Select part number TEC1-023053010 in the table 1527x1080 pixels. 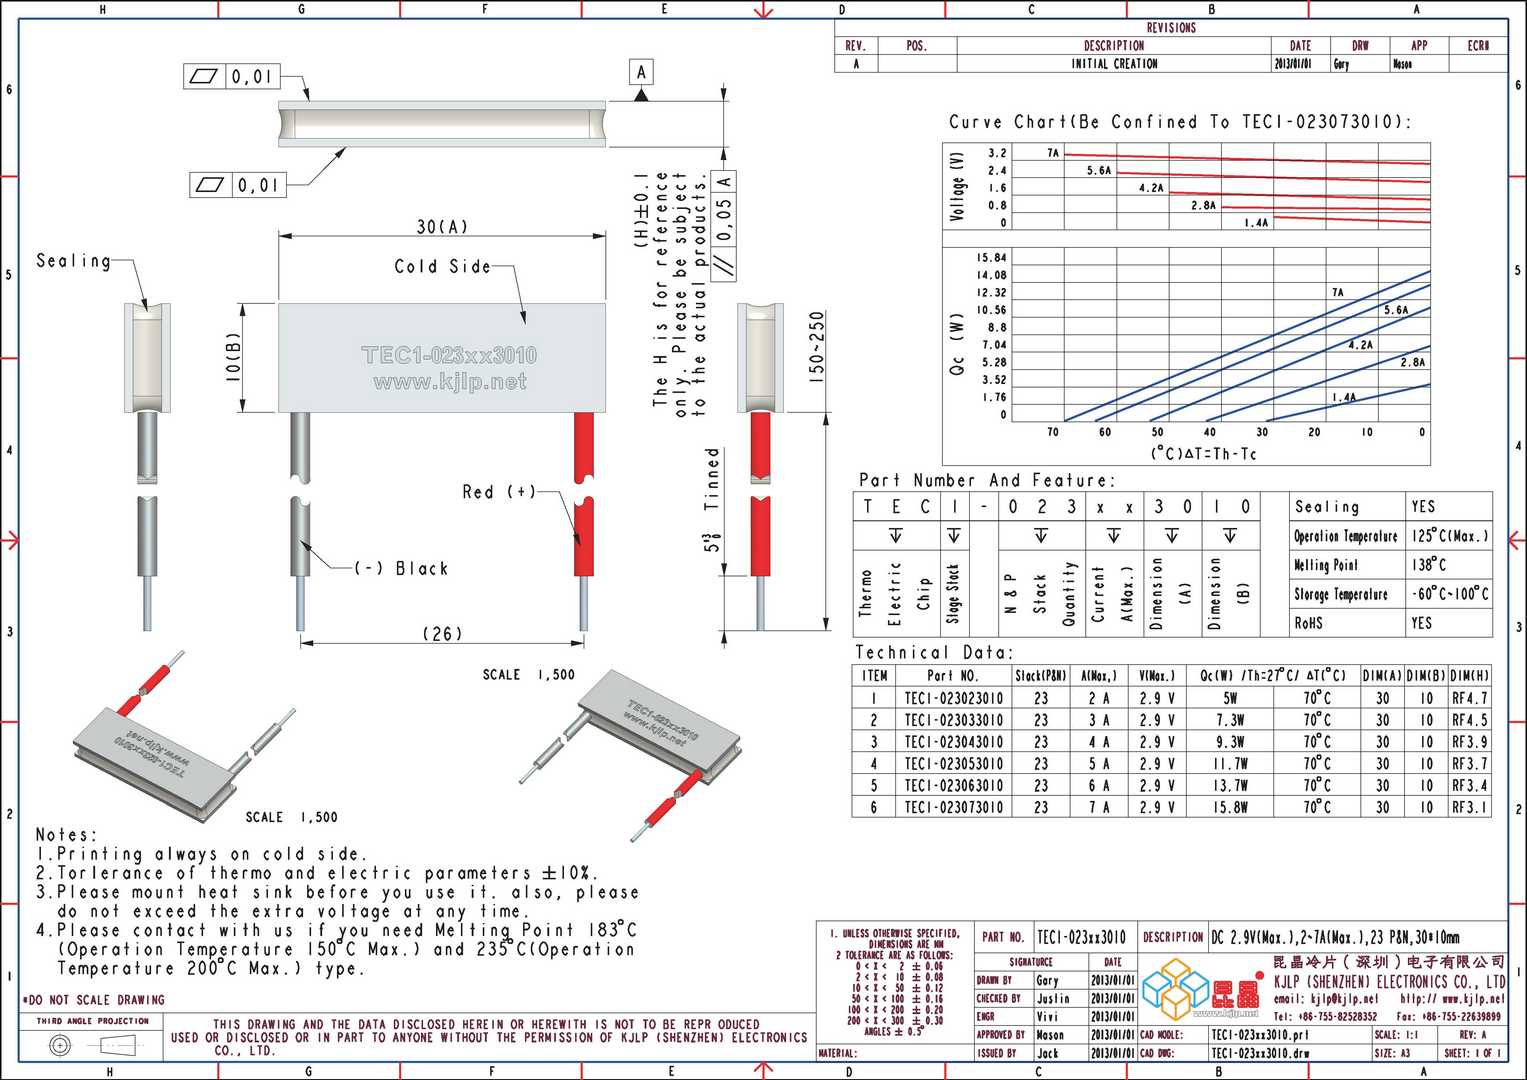point(953,764)
